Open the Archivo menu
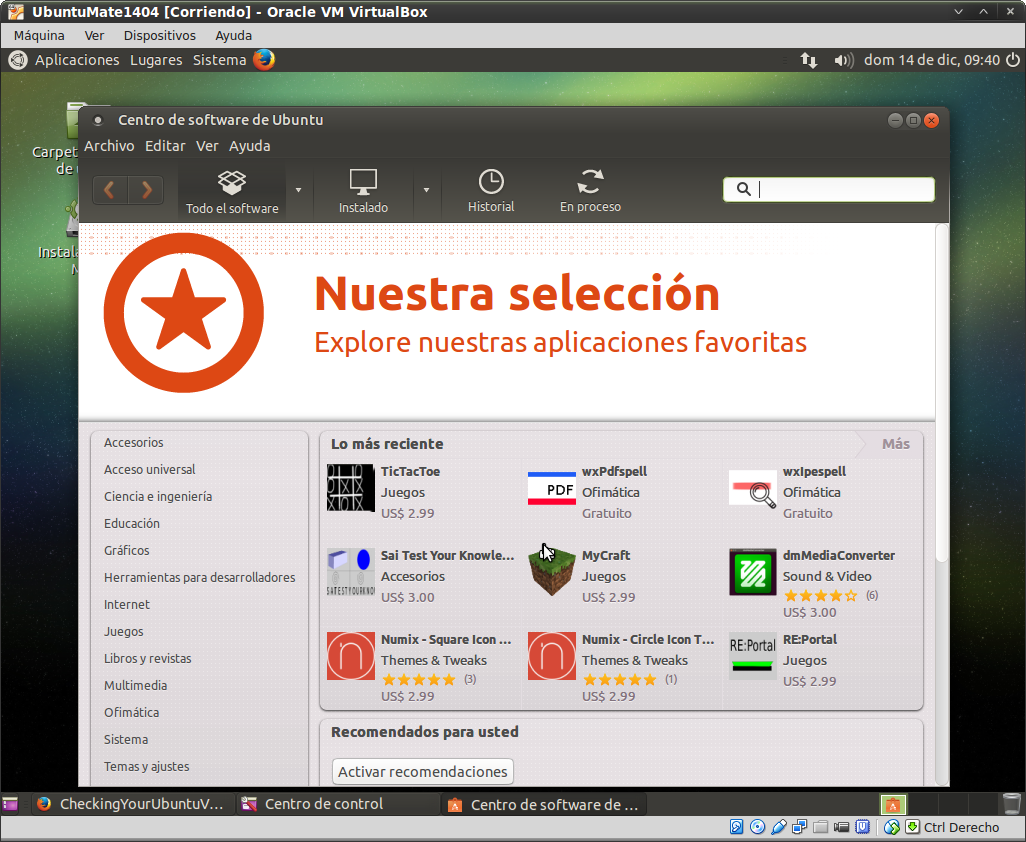Viewport: 1026px width, 842px height. [109, 146]
